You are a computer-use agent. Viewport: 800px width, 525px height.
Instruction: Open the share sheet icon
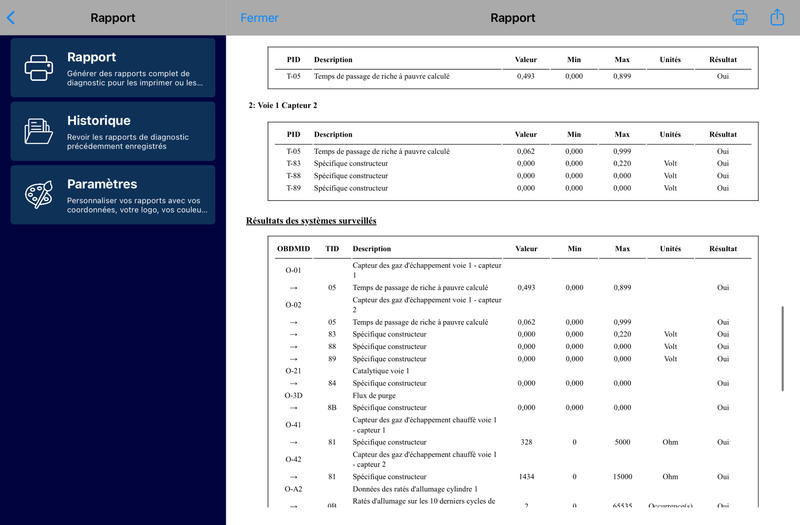(x=777, y=17)
